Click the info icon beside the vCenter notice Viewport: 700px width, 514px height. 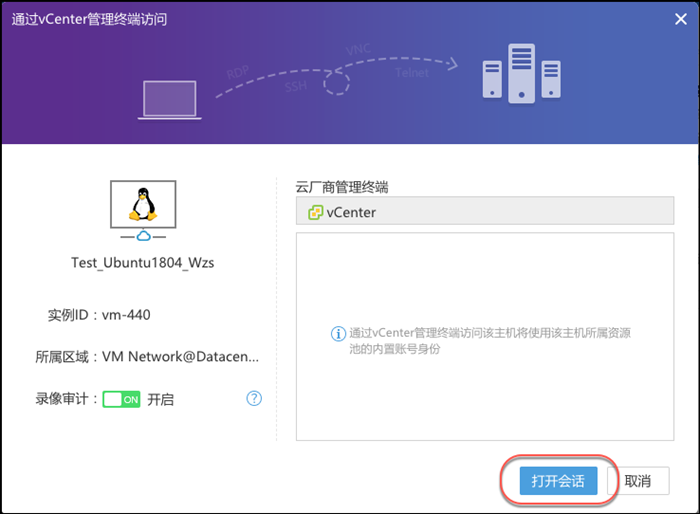pos(338,333)
